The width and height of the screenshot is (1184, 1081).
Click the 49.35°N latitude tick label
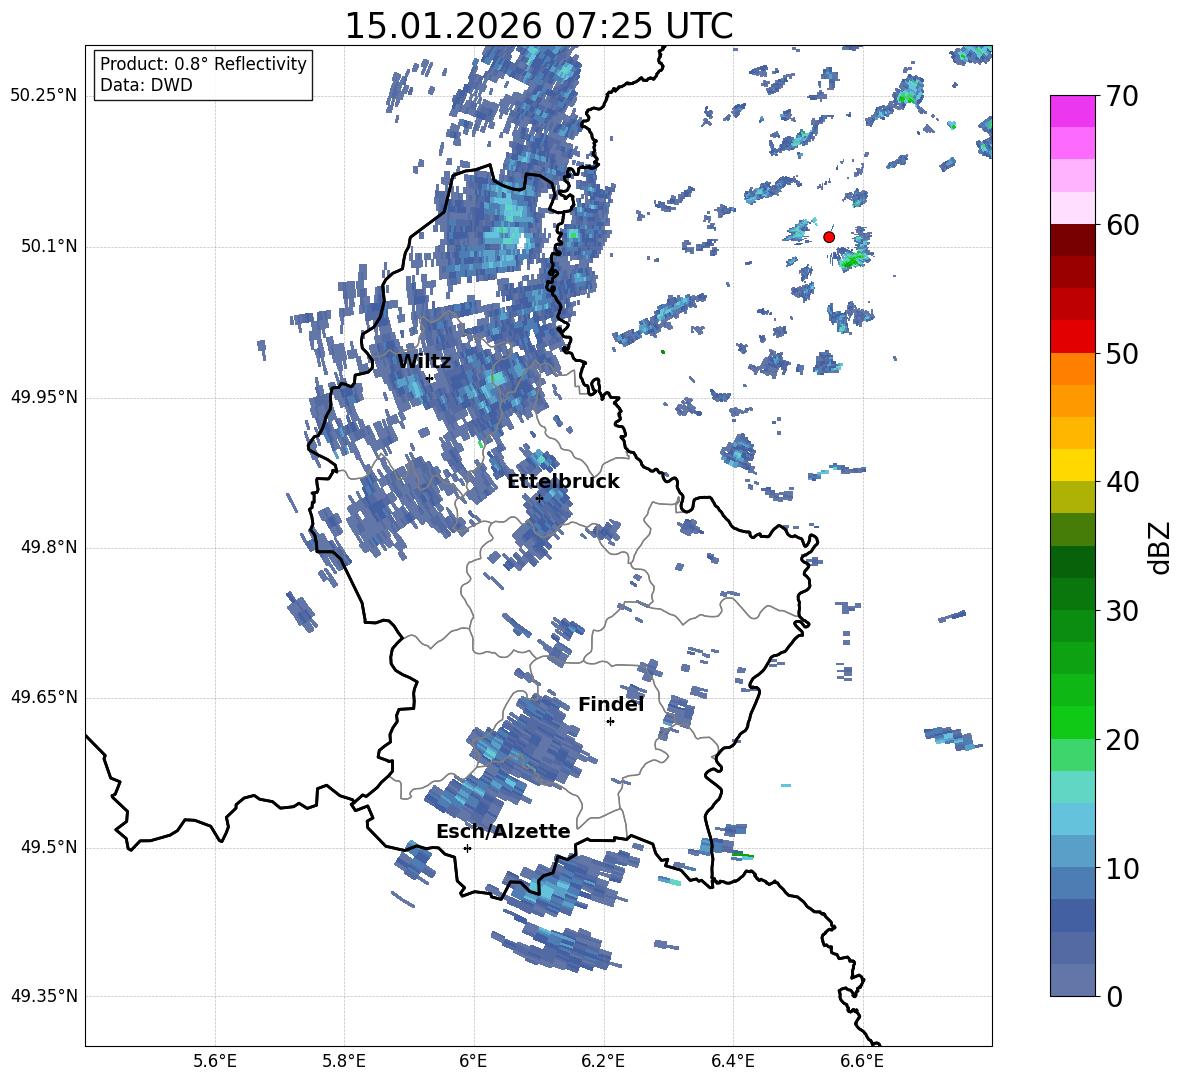click(44, 996)
